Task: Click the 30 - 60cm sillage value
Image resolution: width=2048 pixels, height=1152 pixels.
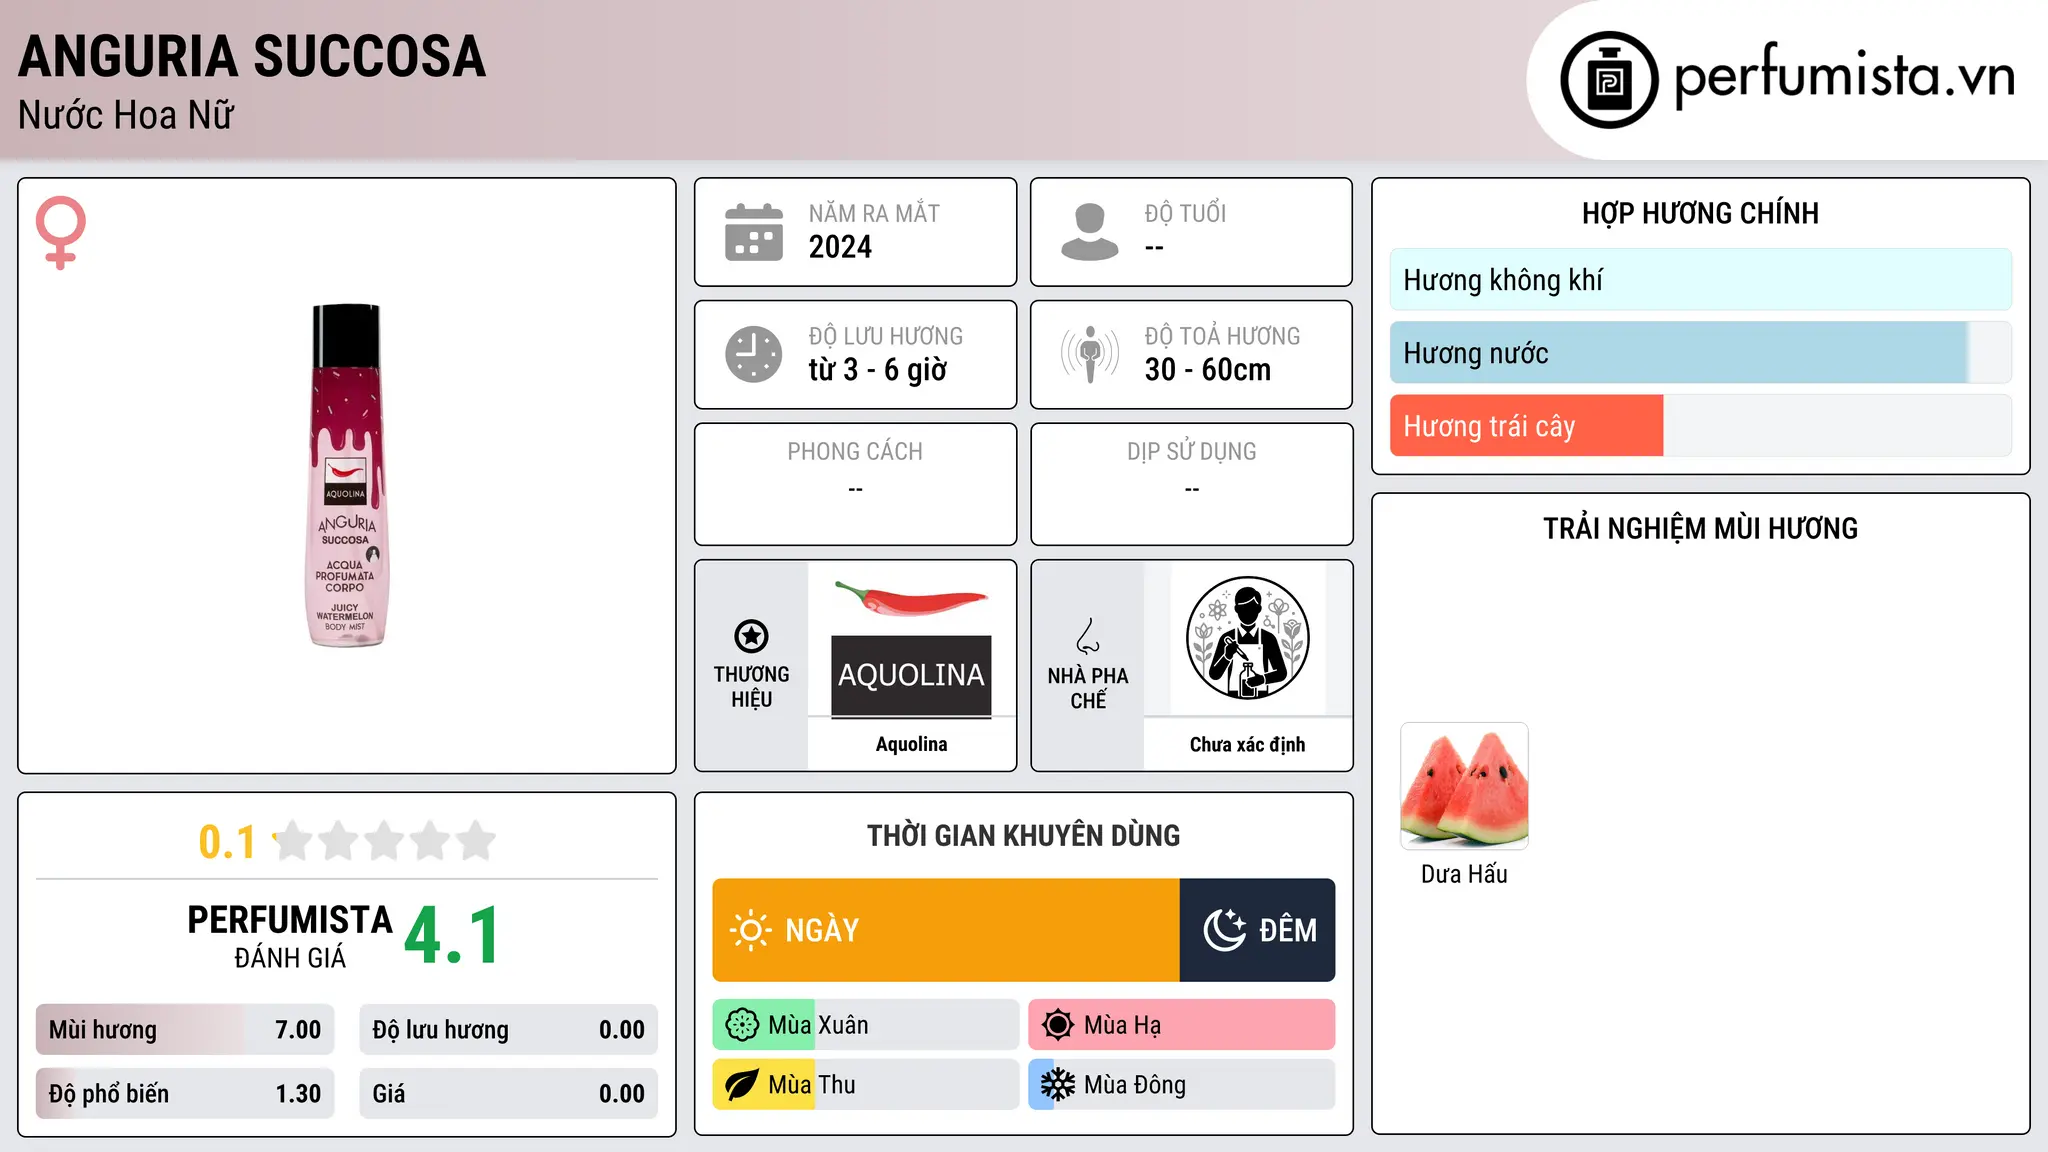Action: coord(1208,370)
